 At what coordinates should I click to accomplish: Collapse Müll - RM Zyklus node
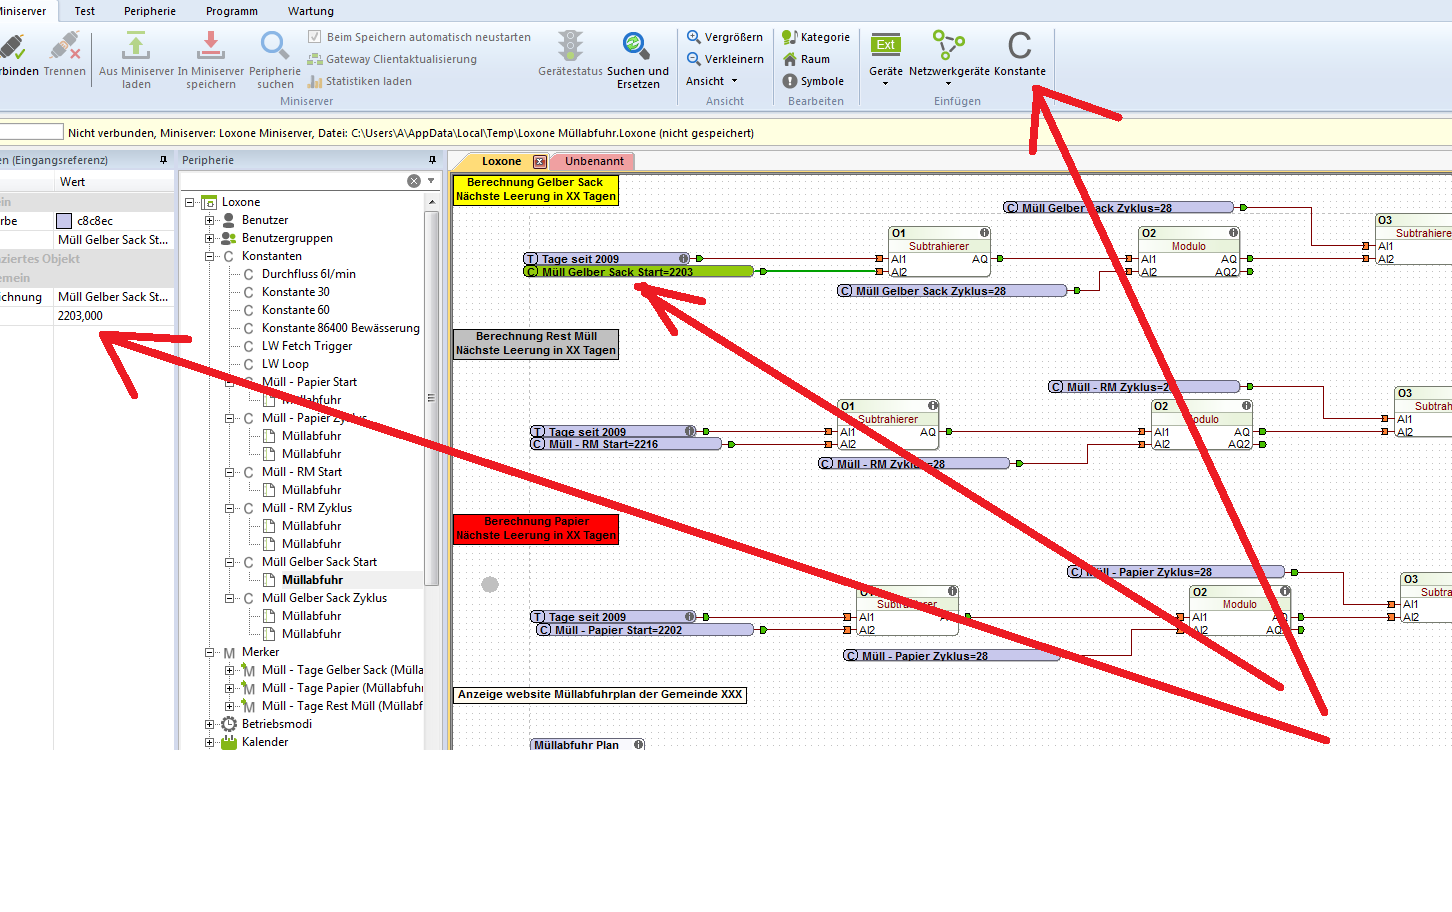[x=230, y=508]
